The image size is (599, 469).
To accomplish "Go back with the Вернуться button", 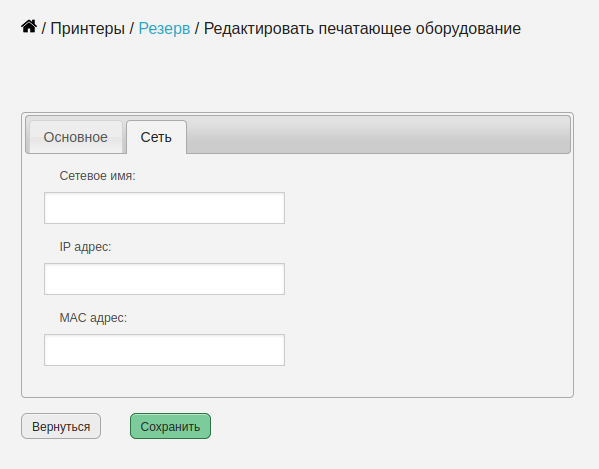I will coord(61,426).
